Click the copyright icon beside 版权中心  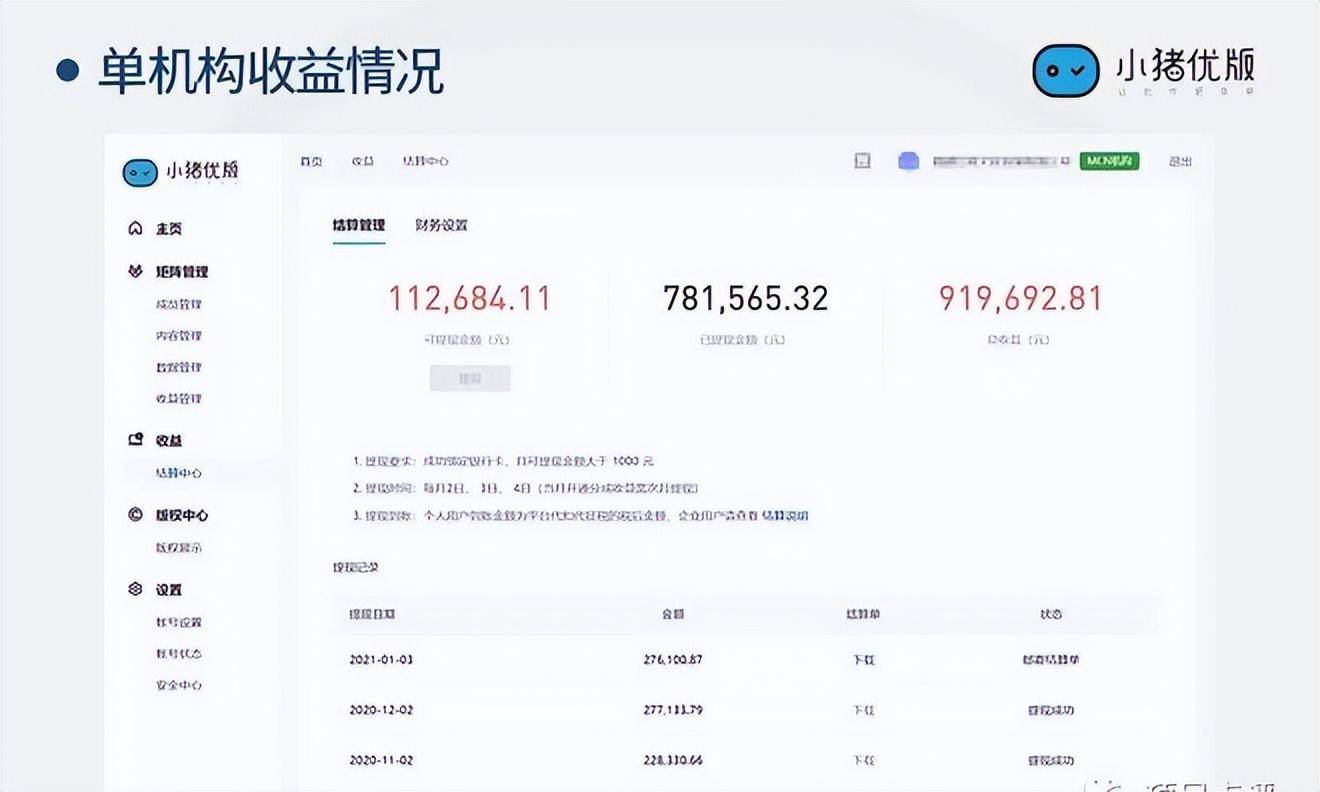pos(136,515)
